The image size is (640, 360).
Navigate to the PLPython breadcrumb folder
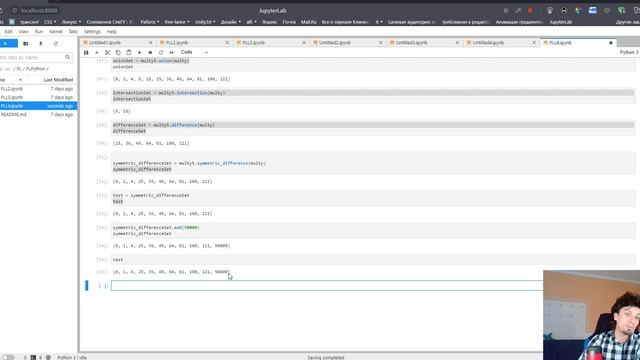tap(37, 69)
